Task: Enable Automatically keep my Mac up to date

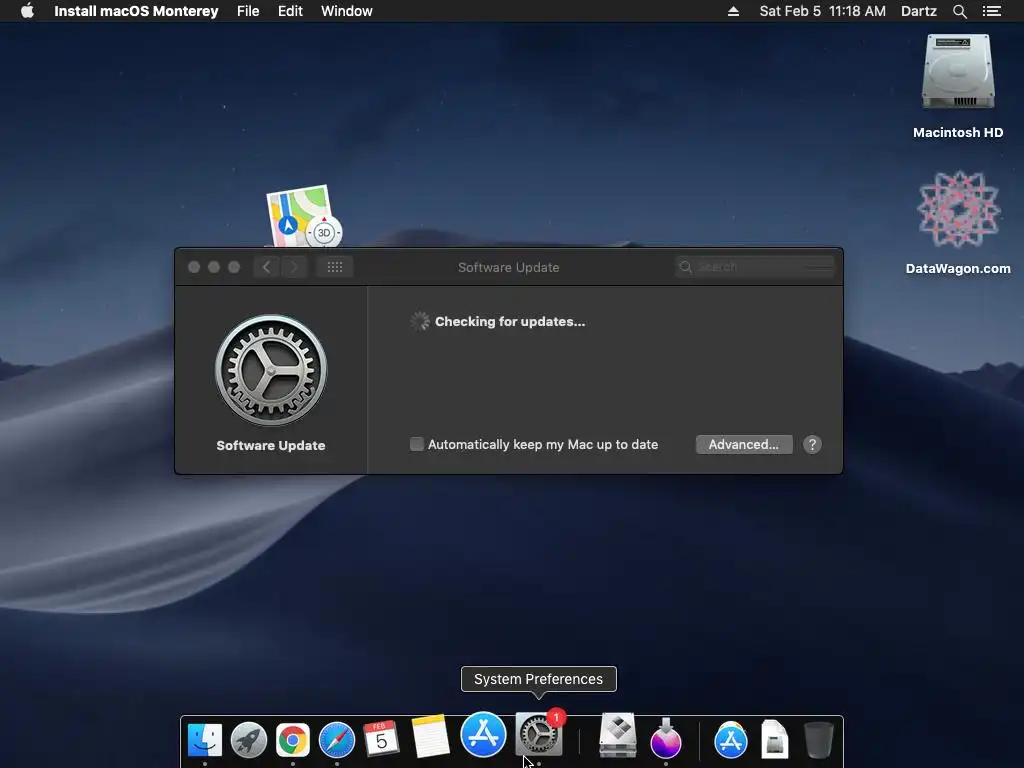Action: pyautogui.click(x=417, y=445)
